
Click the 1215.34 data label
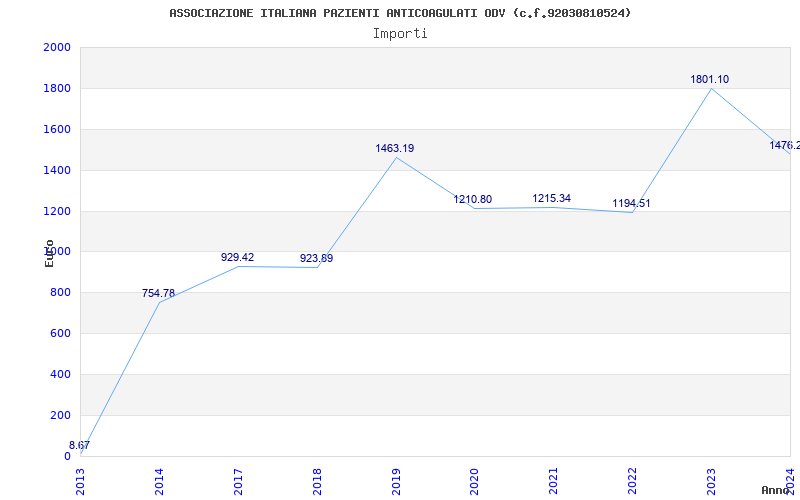pyautogui.click(x=552, y=198)
